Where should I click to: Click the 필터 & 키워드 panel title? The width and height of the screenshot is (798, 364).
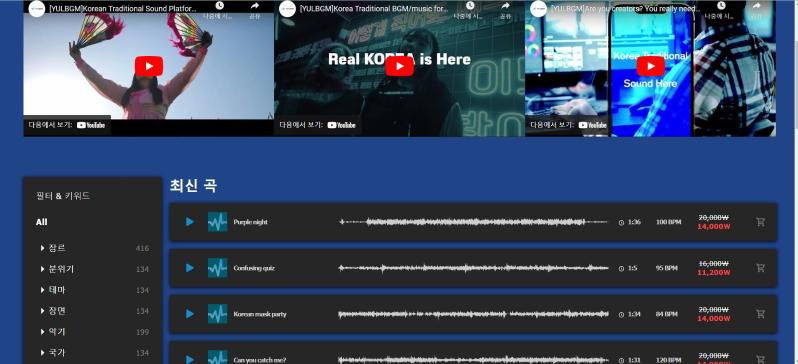(63, 195)
